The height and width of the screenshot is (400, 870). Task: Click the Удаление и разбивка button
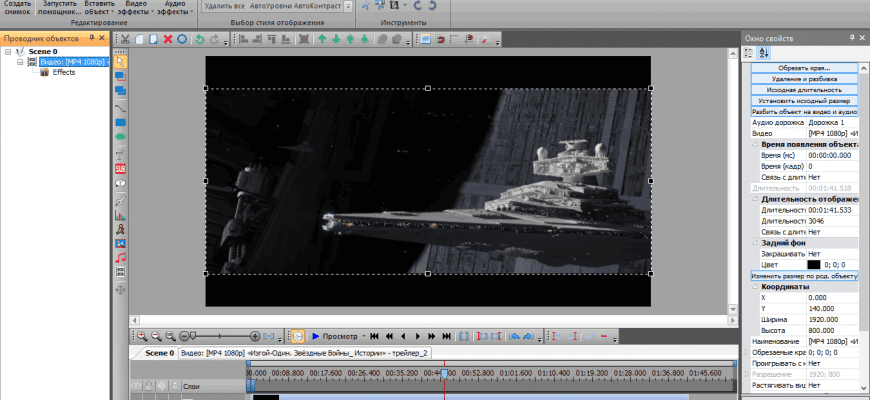(804, 79)
